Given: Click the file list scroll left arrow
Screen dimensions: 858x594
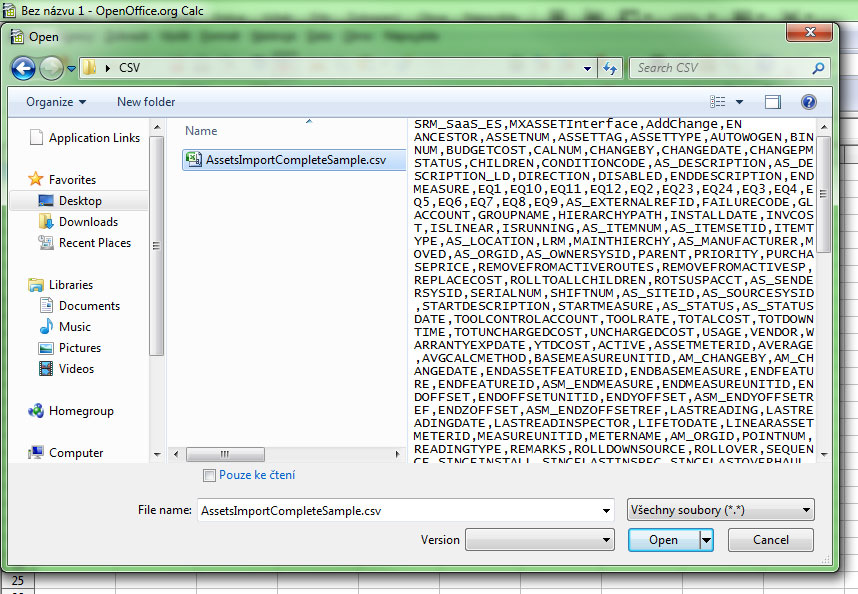Looking at the screenshot, I should pyautogui.click(x=176, y=454).
